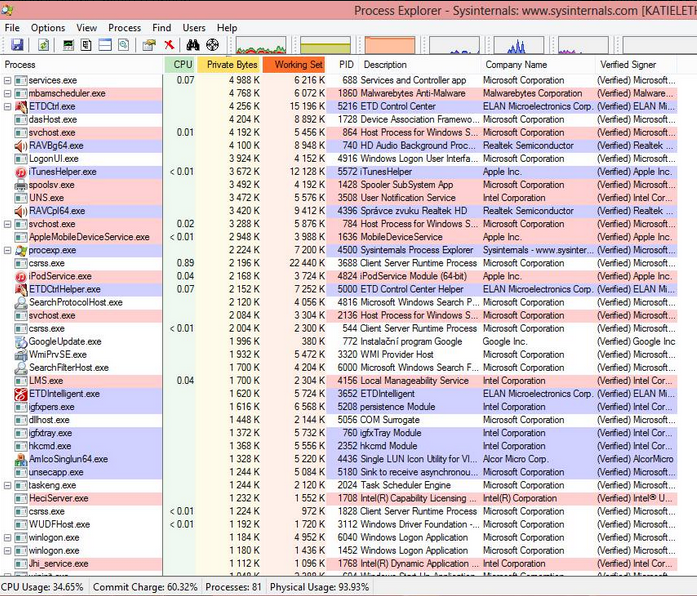Viewport: 697px width, 596px height.
Task: Click the RAVBg64.exe speaker icon
Action: coord(21,146)
